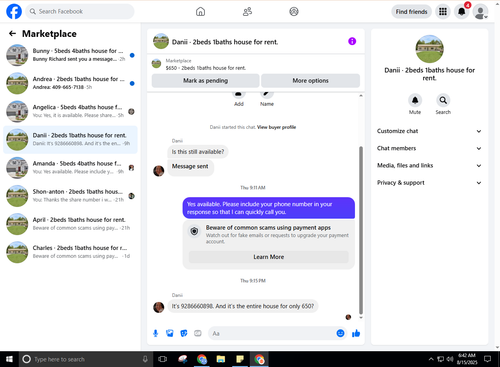Click the Mark as pending button

[x=205, y=81]
